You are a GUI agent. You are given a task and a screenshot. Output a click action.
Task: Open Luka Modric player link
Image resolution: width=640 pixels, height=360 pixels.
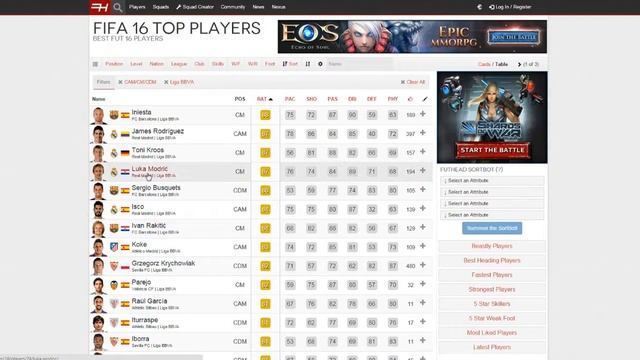(x=149, y=169)
